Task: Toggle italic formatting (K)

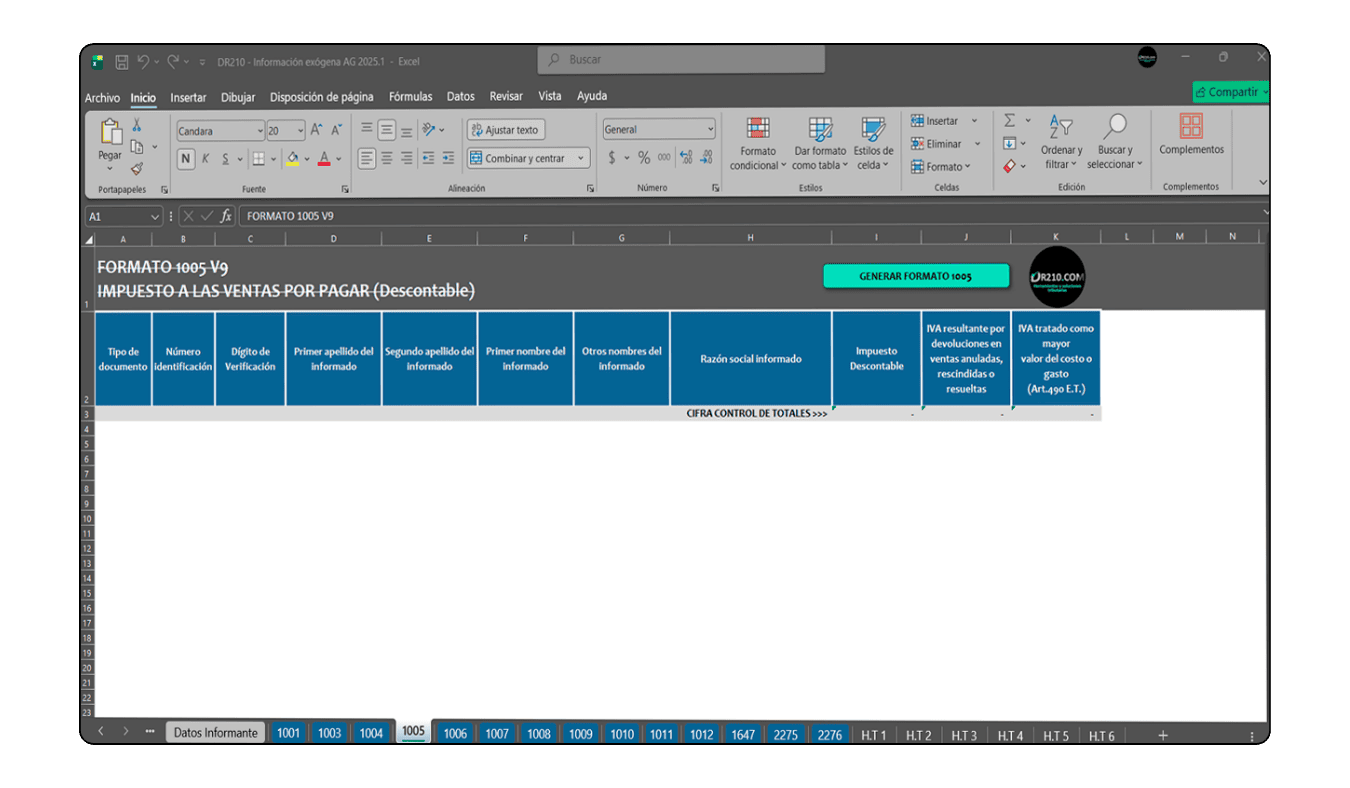Action: click(206, 159)
